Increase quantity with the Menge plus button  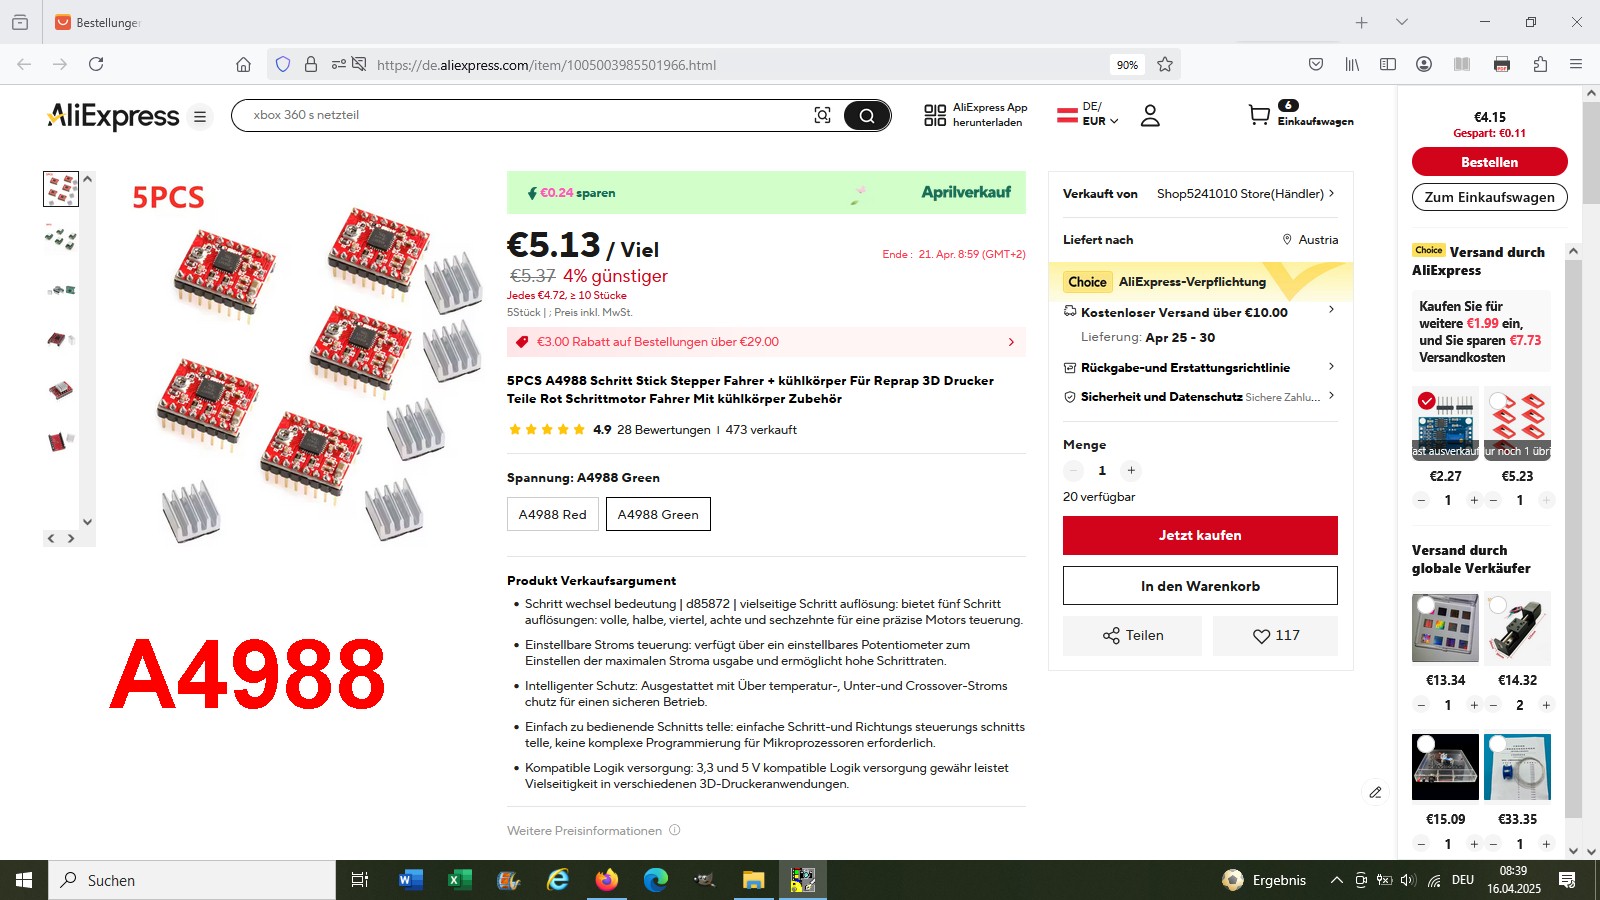(1131, 470)
